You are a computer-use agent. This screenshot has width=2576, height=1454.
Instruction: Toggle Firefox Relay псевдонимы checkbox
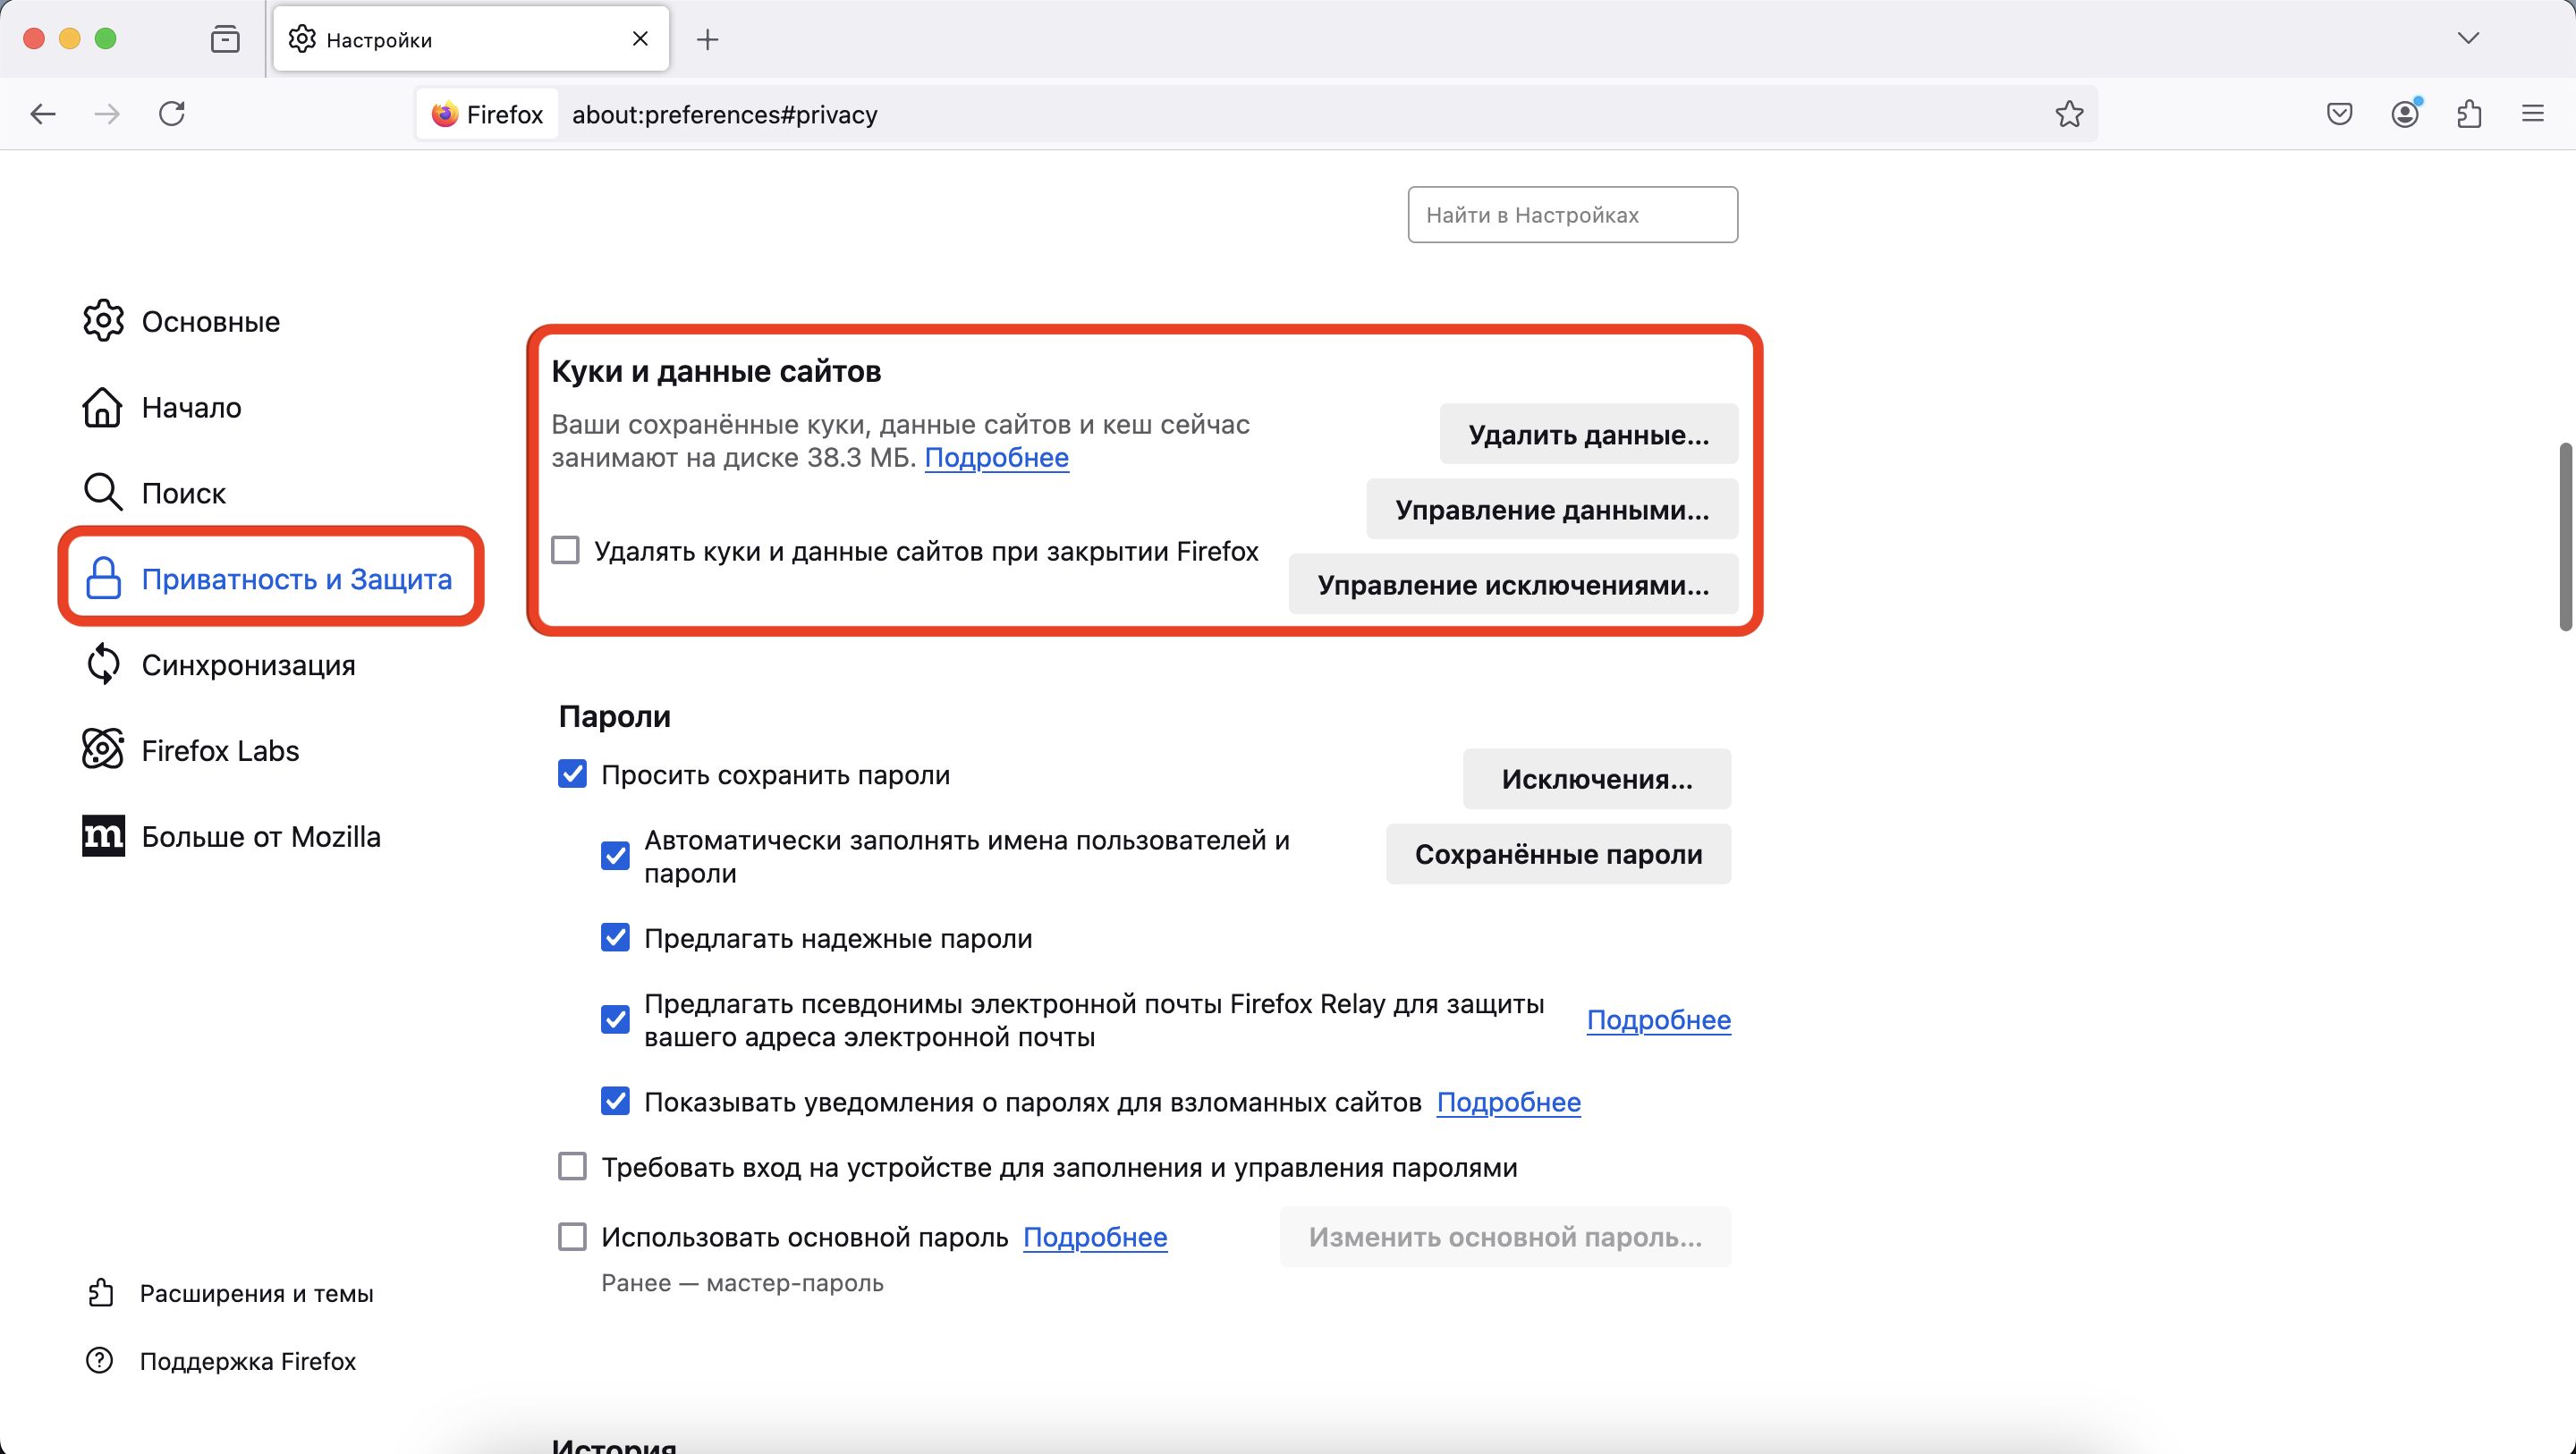tap(615, 1019)
